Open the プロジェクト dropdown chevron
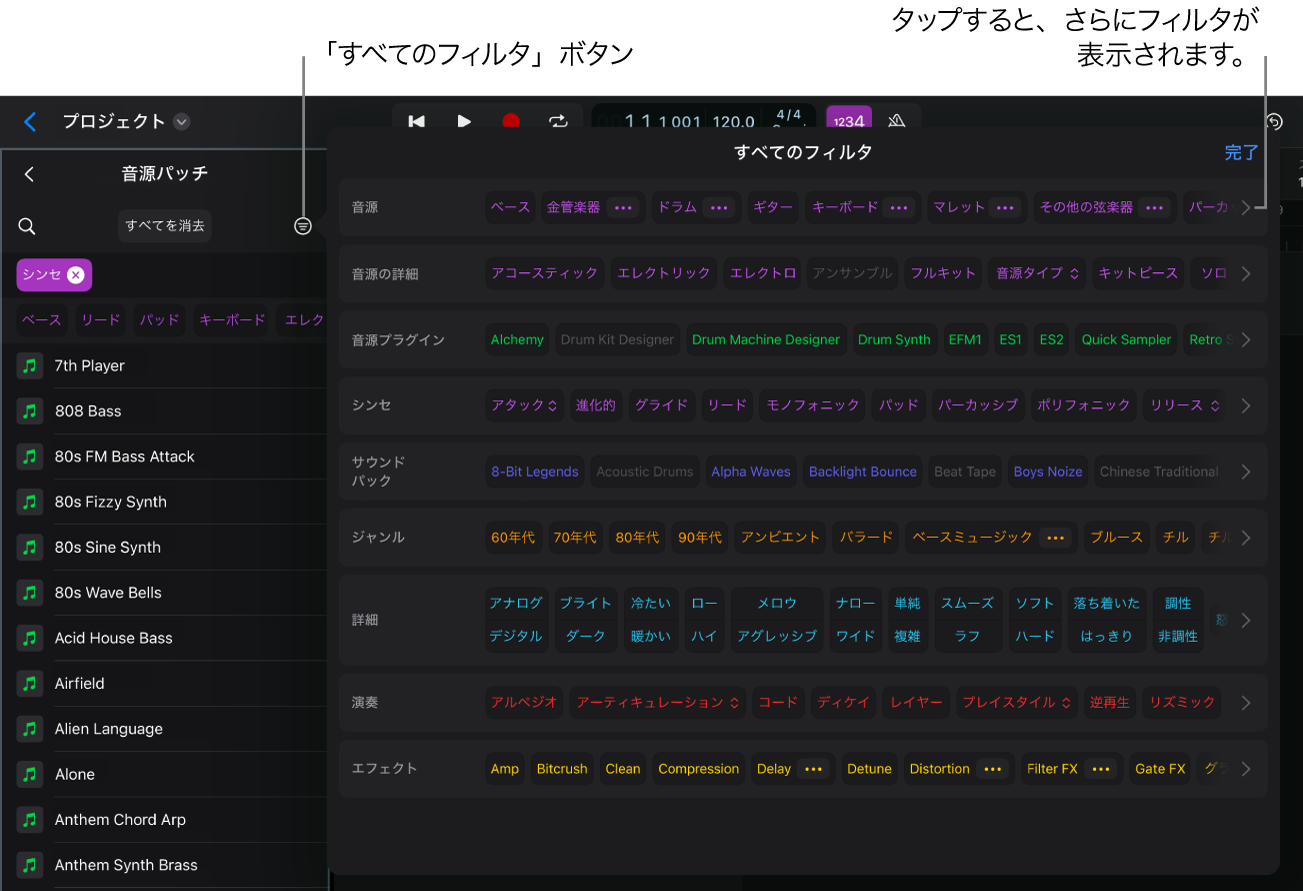The width and height of the screenshot is (1303, 891). click(181, 122)
